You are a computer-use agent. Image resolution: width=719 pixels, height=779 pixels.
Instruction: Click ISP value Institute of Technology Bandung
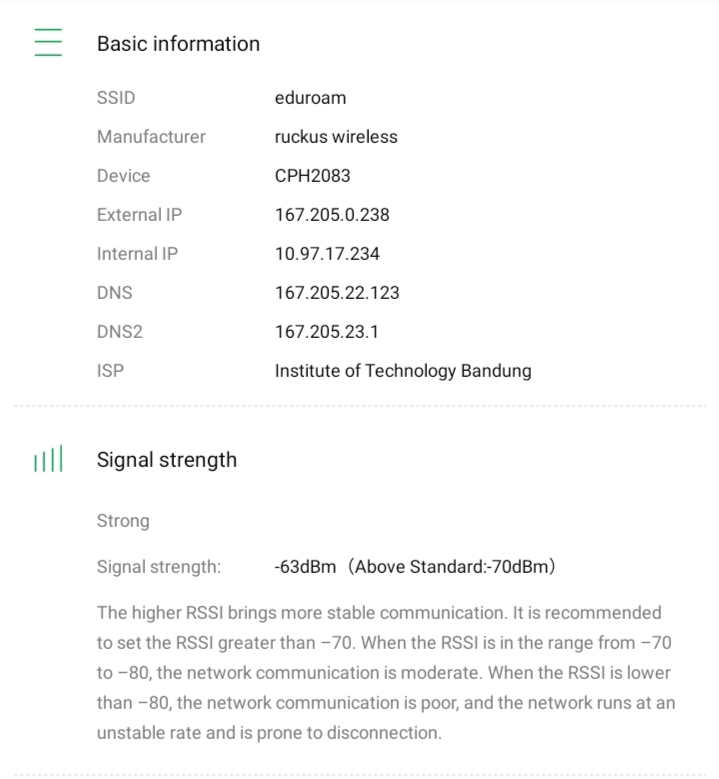tap(403, 371)
